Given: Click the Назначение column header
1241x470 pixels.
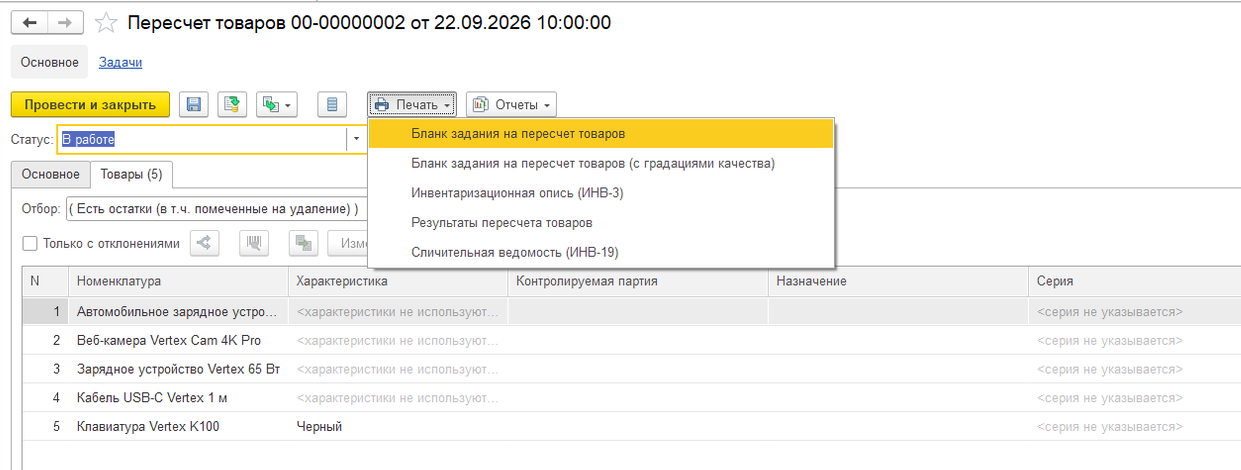Looking at the screenshot, I should (898, 281).
